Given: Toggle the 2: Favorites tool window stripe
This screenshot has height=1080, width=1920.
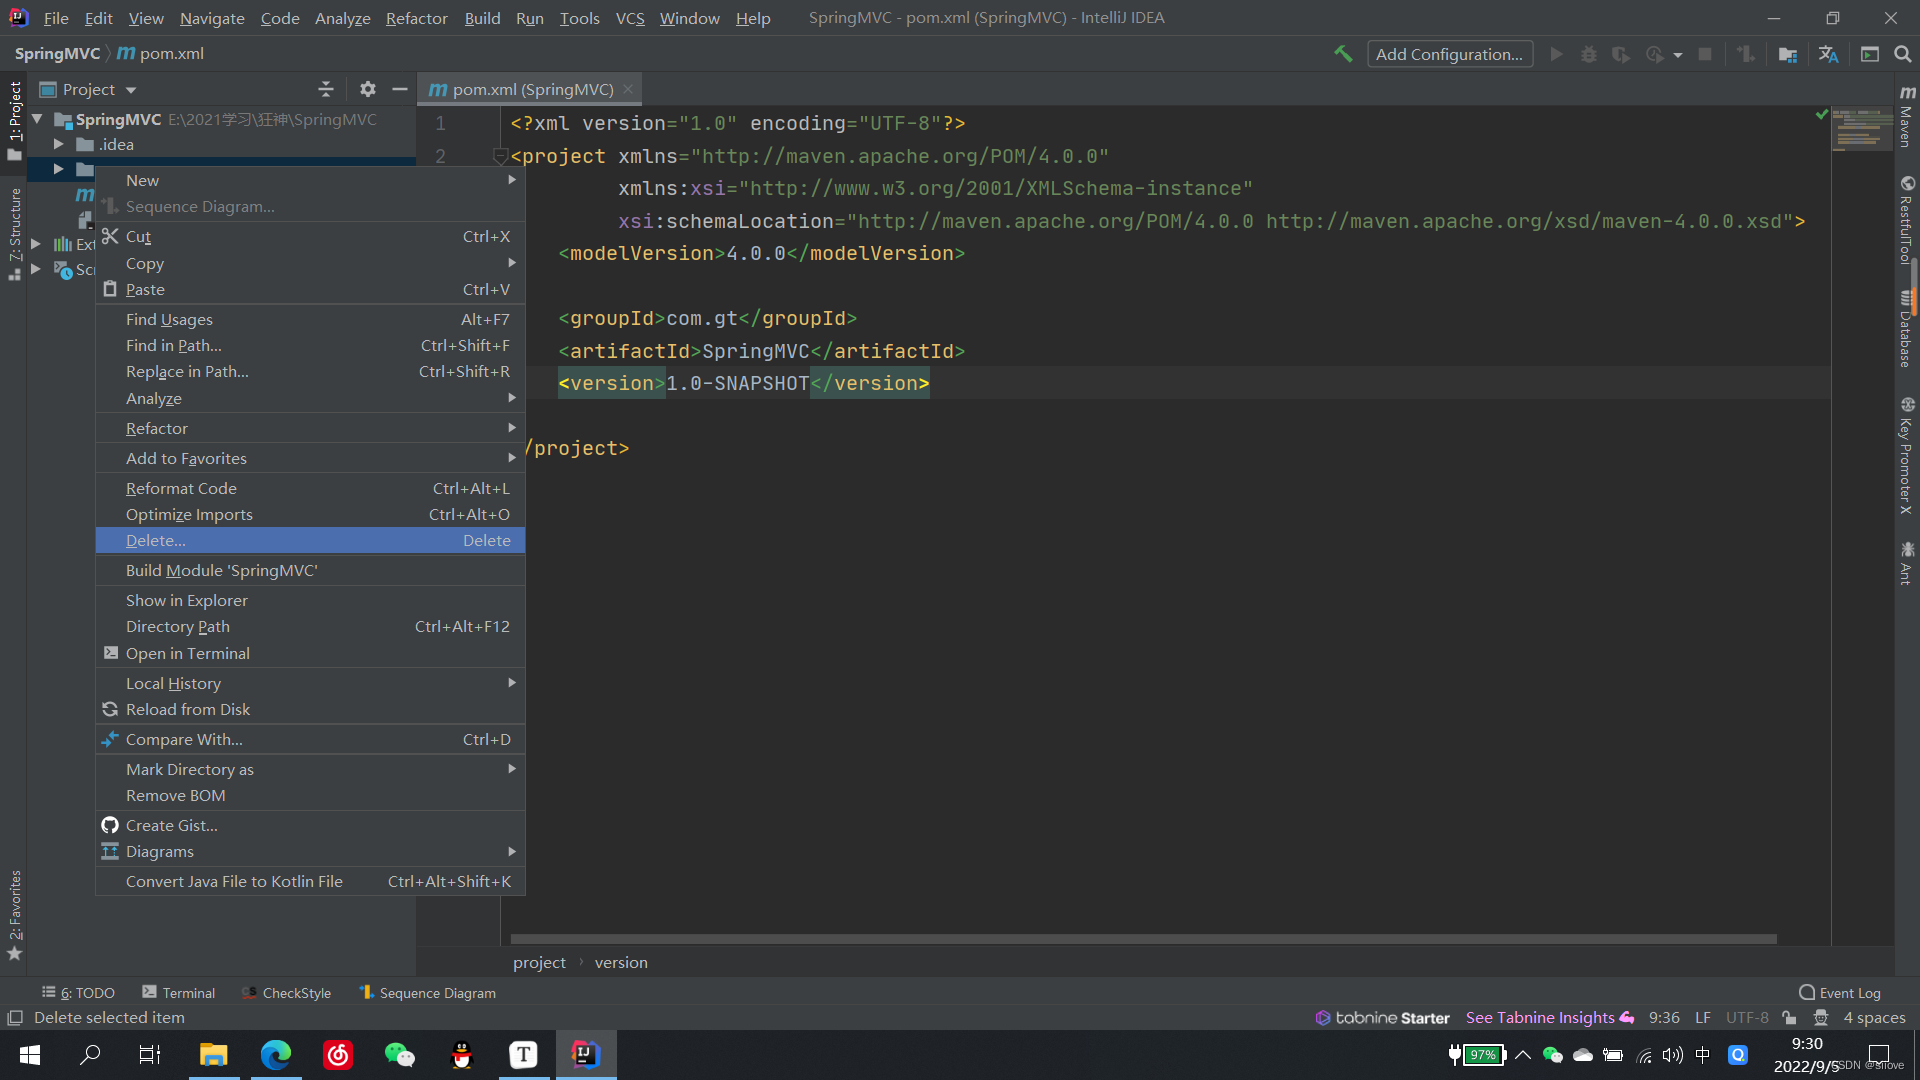Looking at the screenshot, I should 14,915.
